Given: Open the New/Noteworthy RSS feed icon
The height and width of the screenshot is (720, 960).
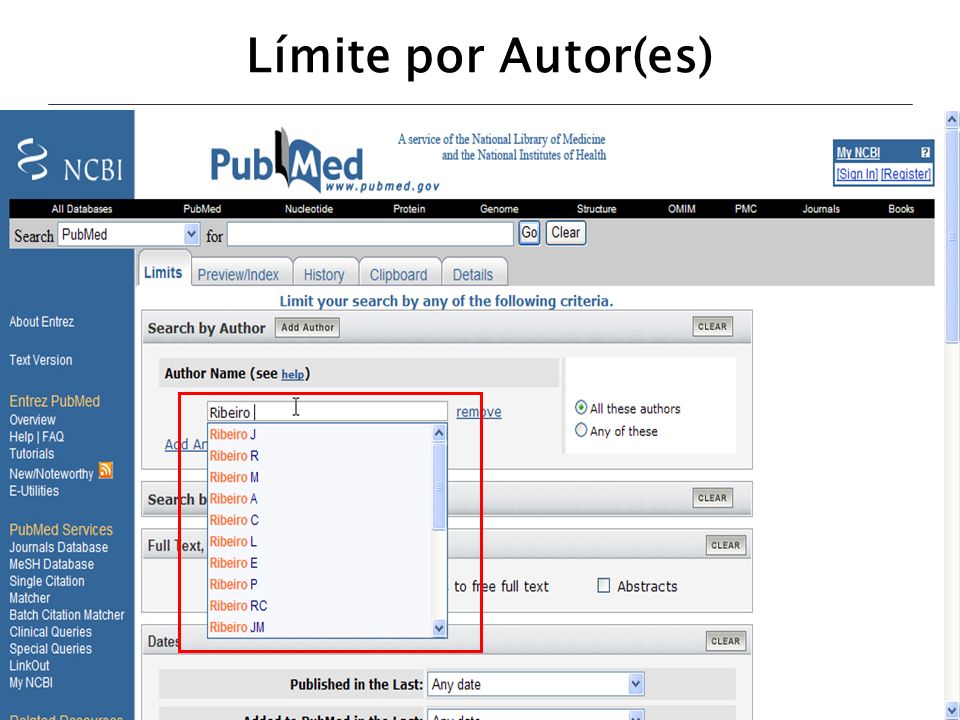Looking at the screenshot, I should (106, 470).
